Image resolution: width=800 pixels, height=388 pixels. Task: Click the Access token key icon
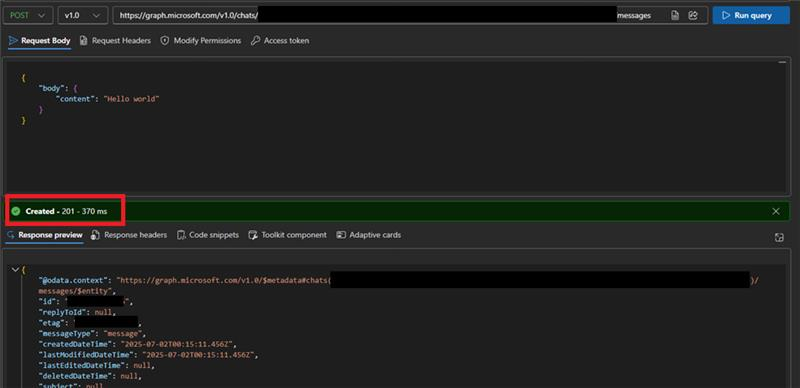[x=256, y=41]
